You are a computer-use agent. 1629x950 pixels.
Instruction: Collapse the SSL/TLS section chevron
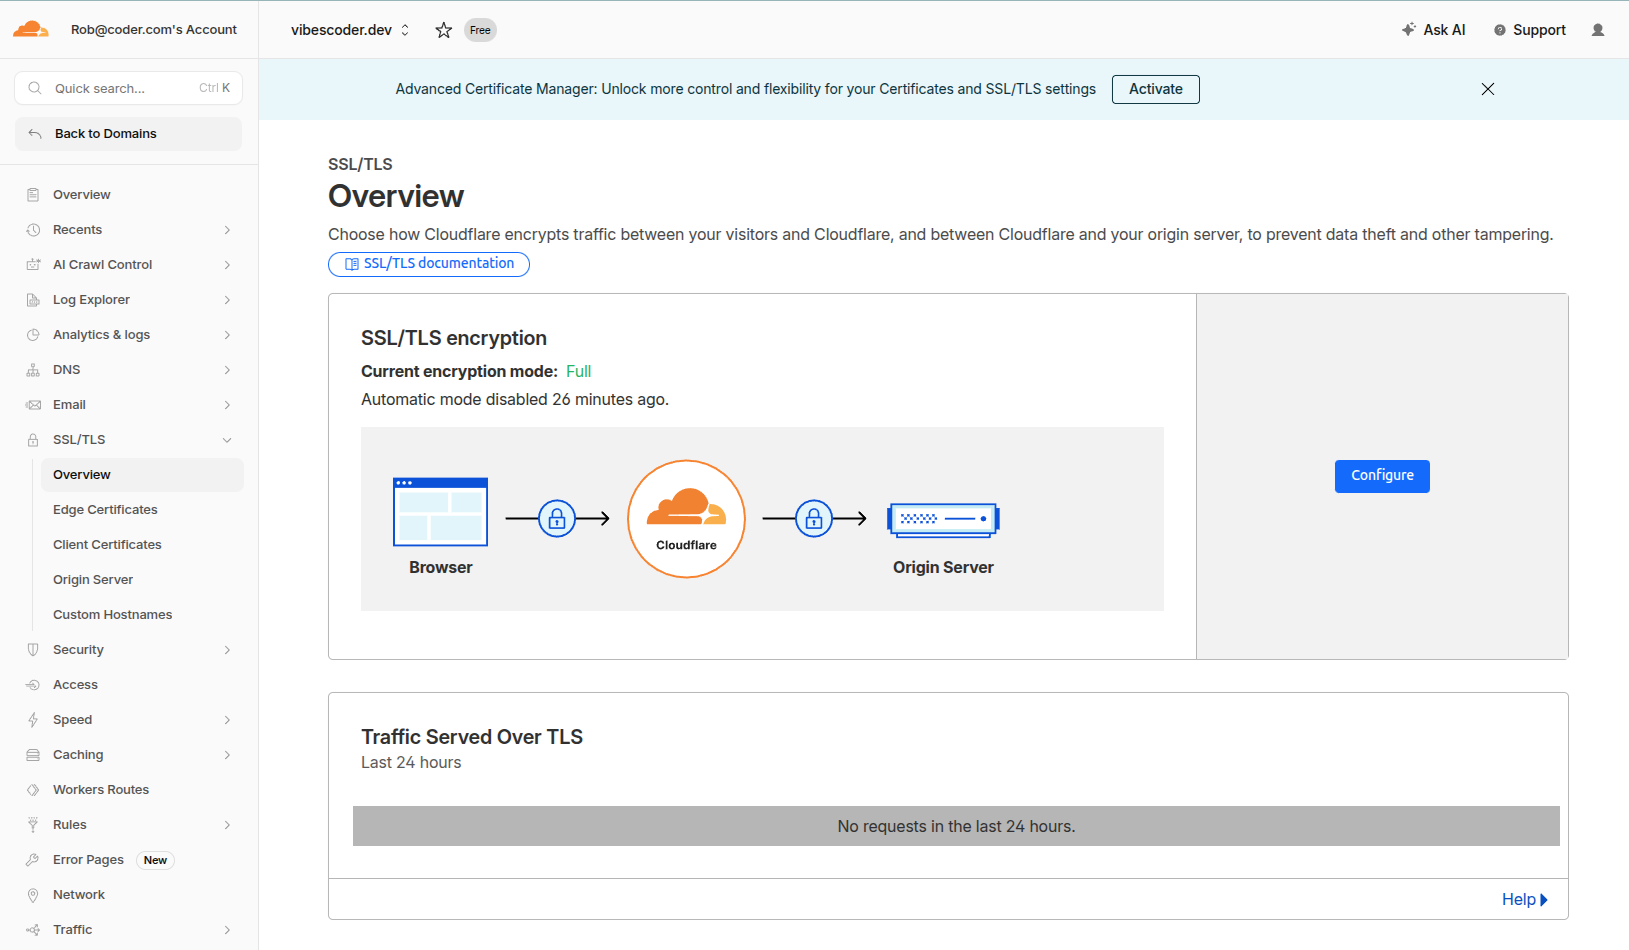pyautogui.click(x=227, y=440)
